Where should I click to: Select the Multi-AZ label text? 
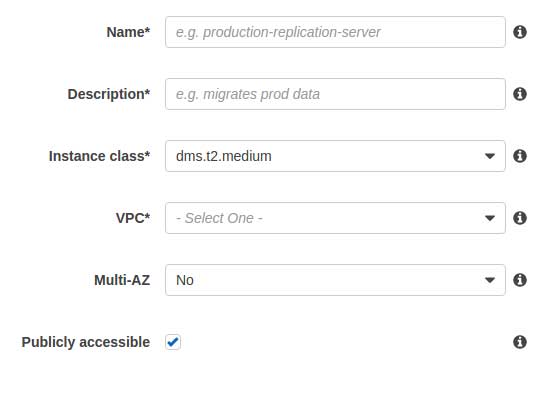pos(122,280)
